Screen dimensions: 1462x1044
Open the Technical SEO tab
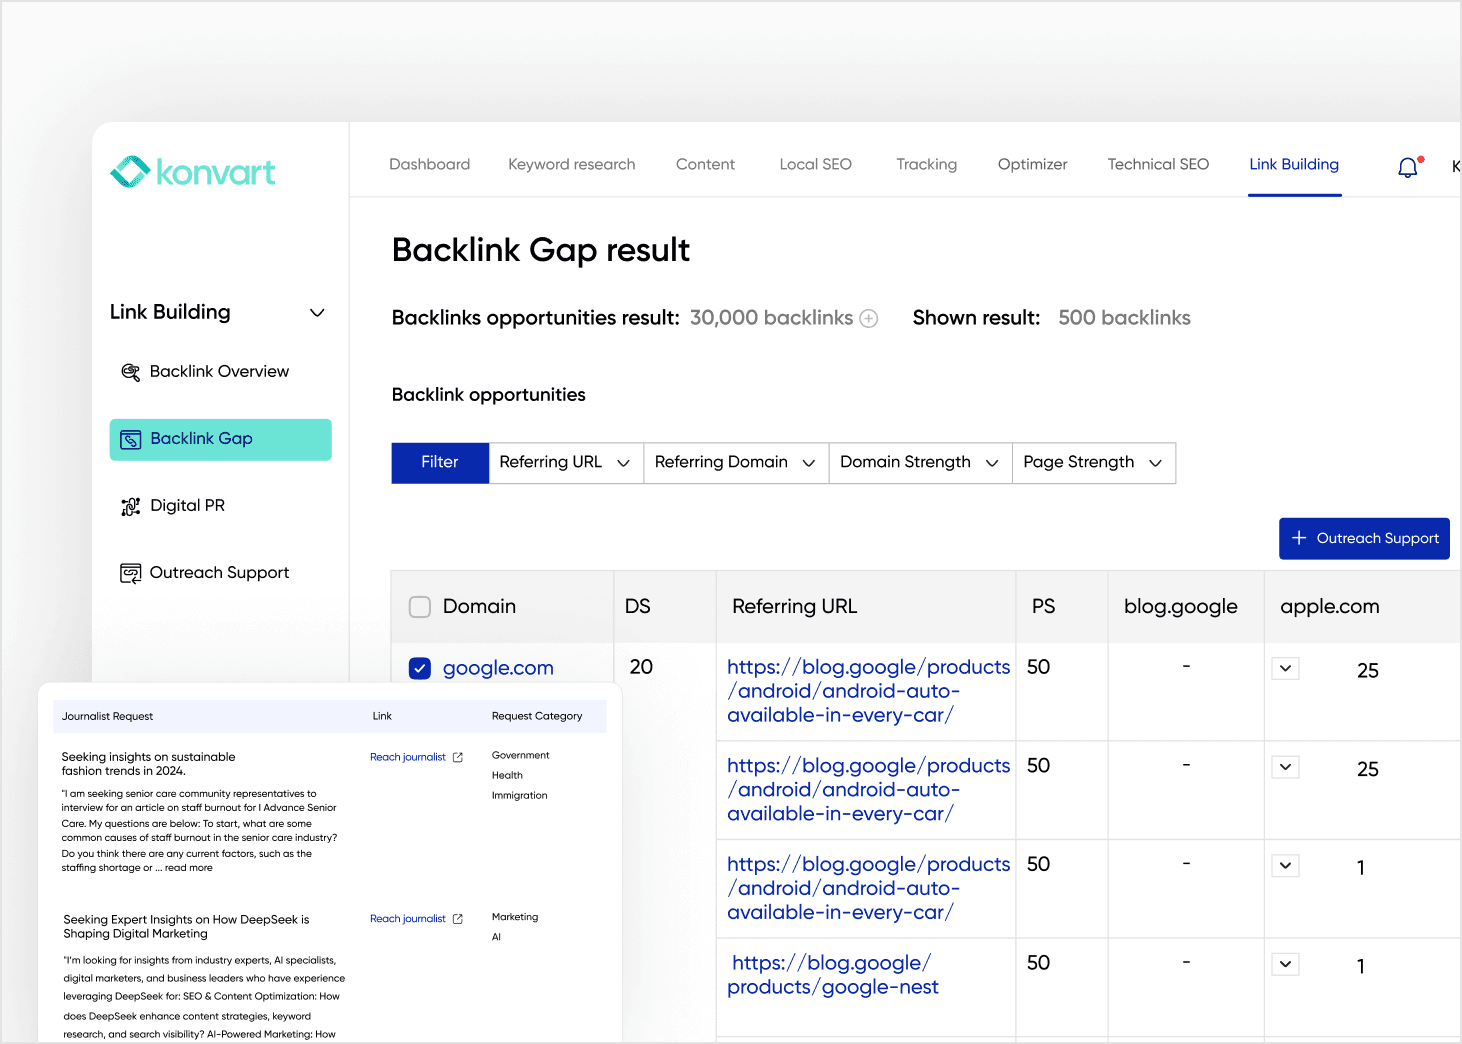tap(1158, 164)
